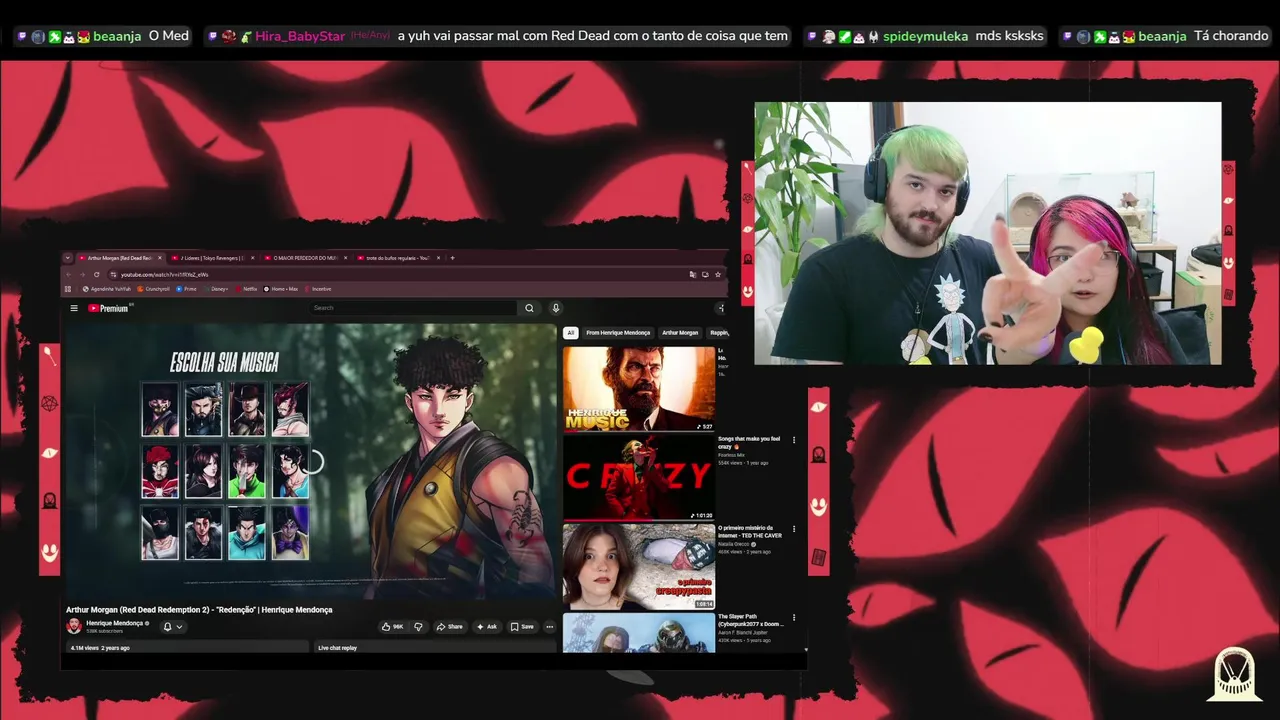This screenshot has height=720, width=1280.
Task: Expand the Live chat replay panel
Action: pyautogui.click(x=435, y=647)
